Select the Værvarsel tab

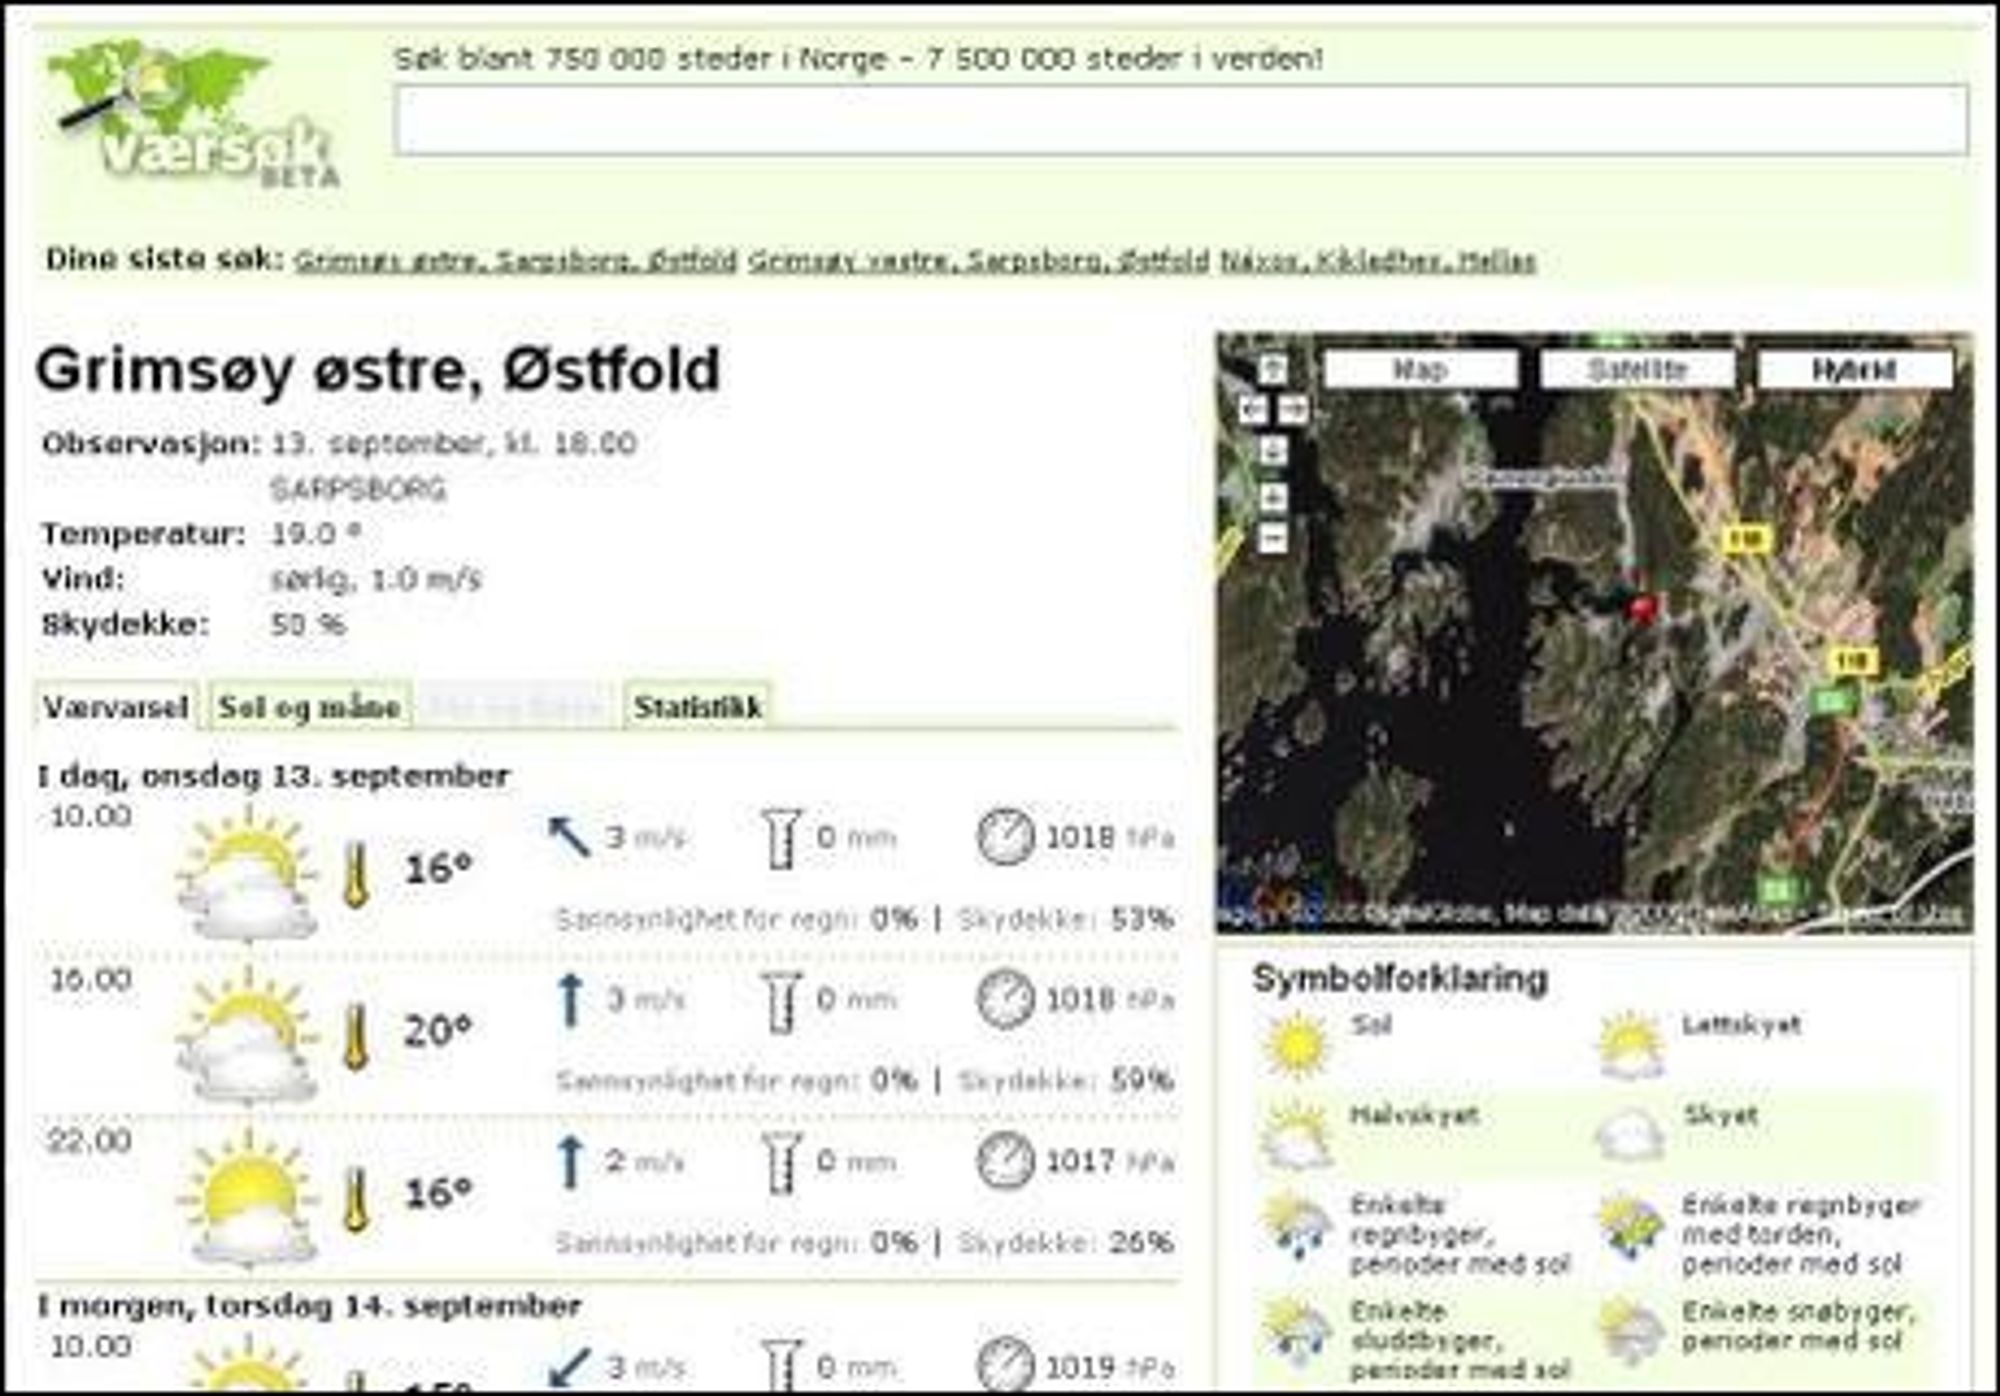pos(116,707)
